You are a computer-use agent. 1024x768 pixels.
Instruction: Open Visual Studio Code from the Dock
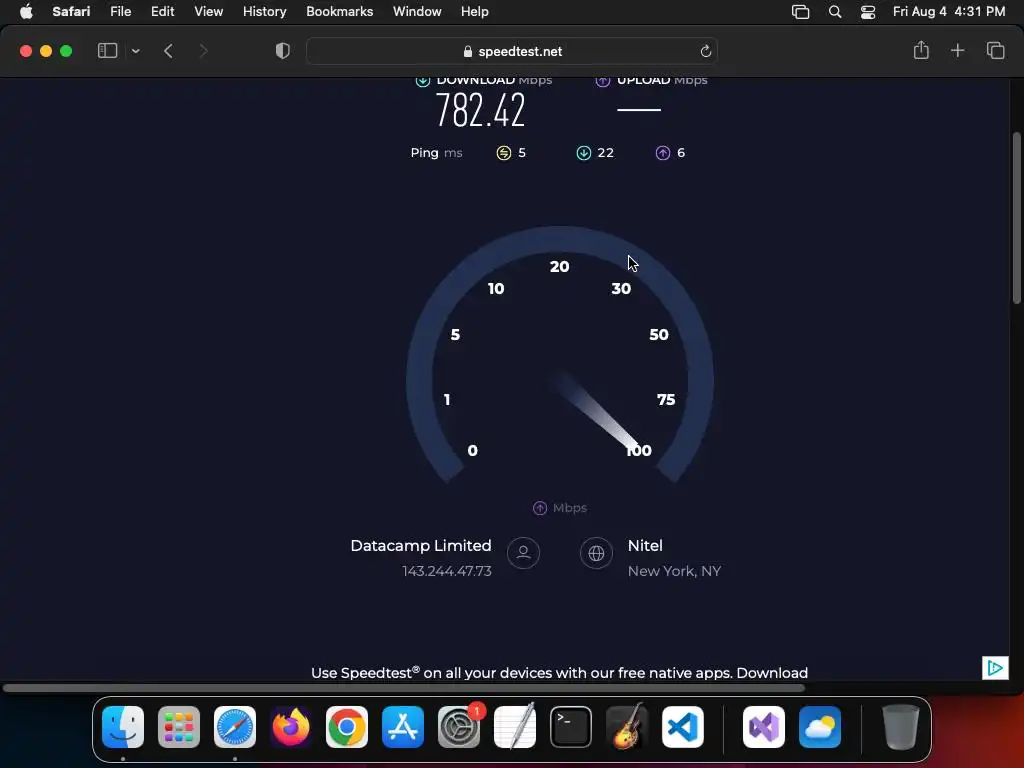[683, 727]
